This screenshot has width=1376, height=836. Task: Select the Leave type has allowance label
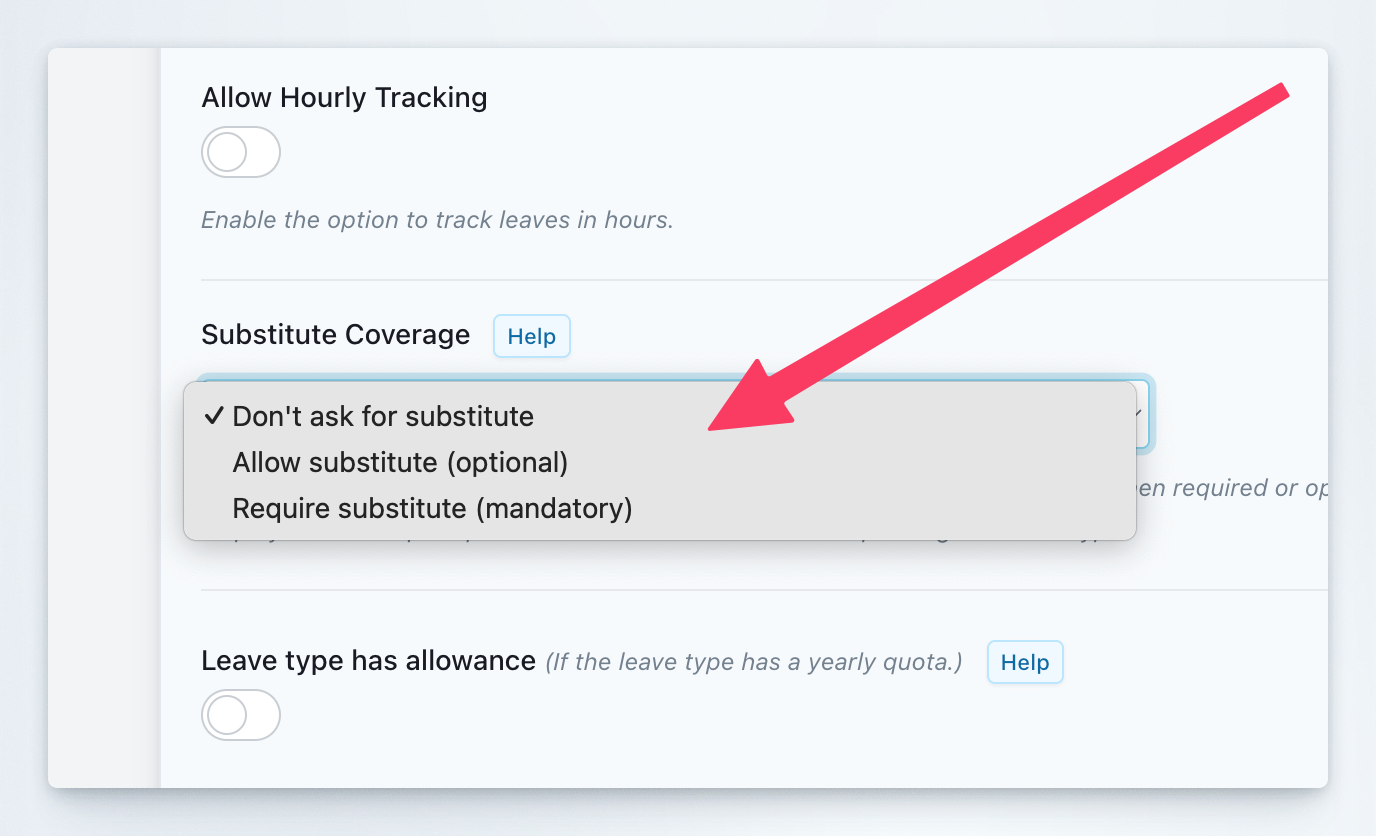coord(368,660)
